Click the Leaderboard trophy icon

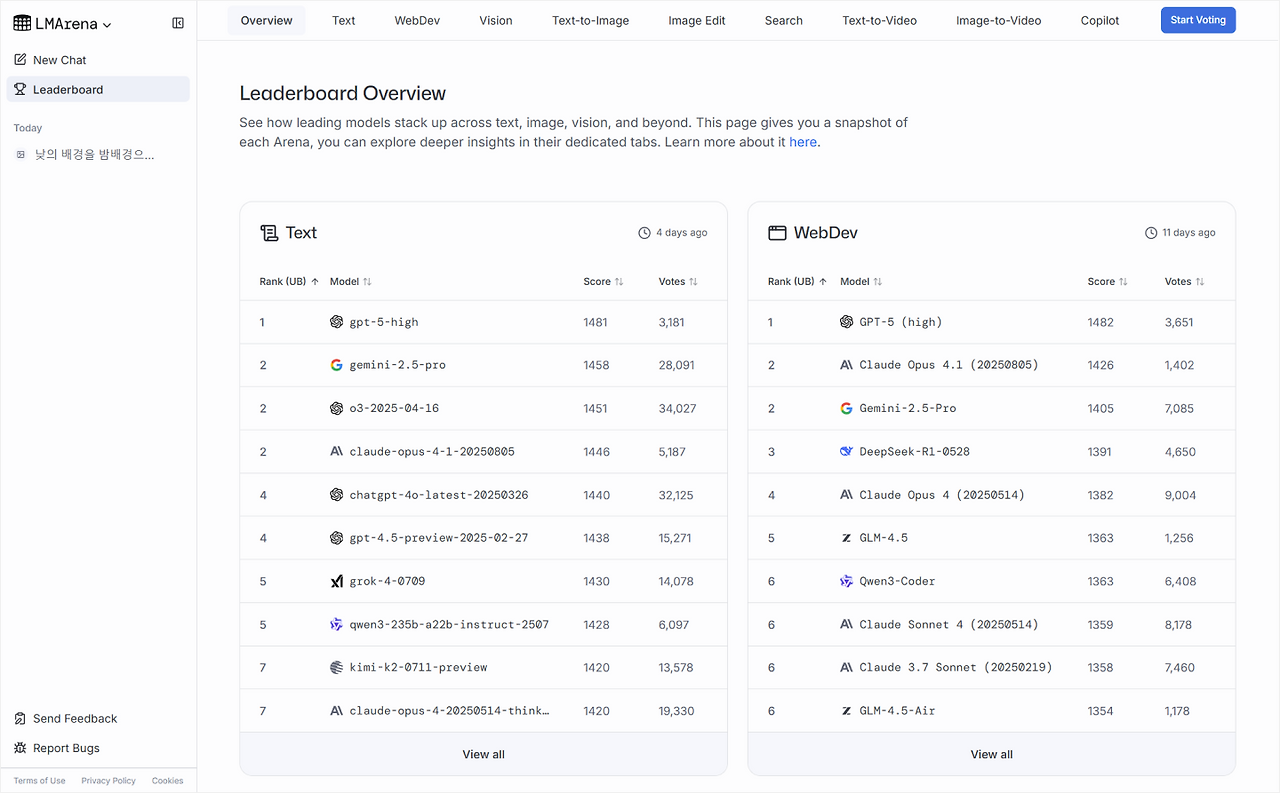click(20, 90)
